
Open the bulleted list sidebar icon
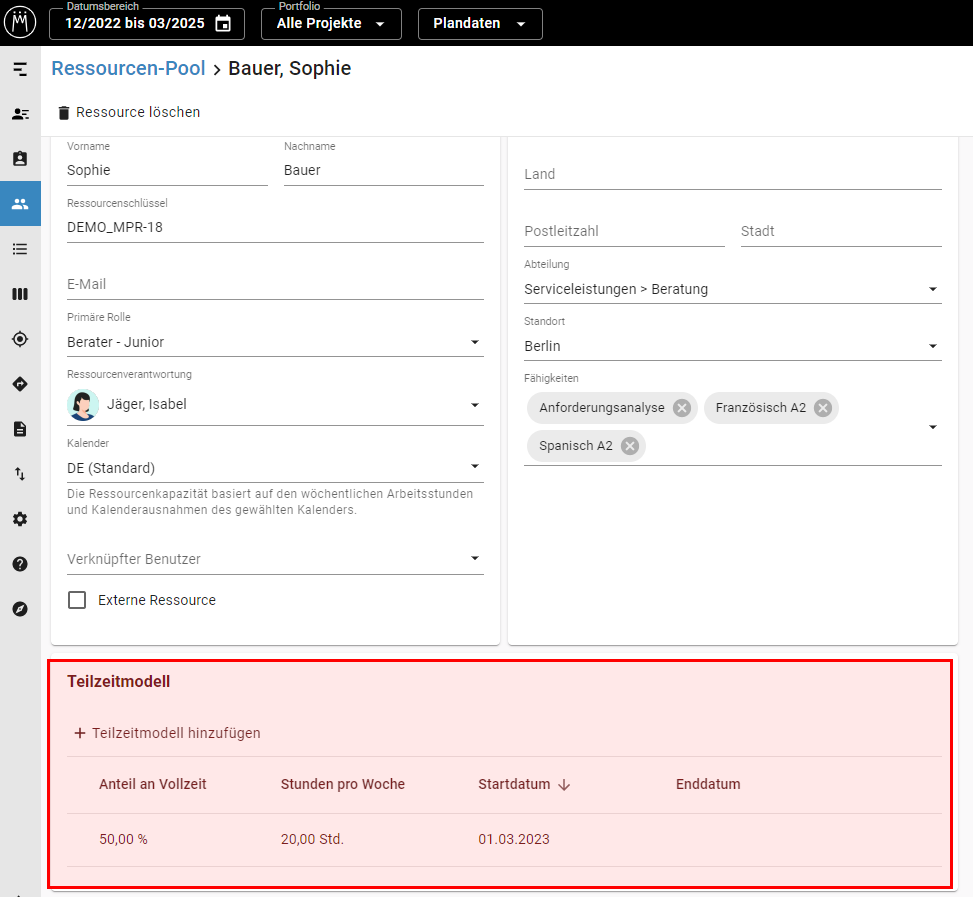(x=20, y=249)
